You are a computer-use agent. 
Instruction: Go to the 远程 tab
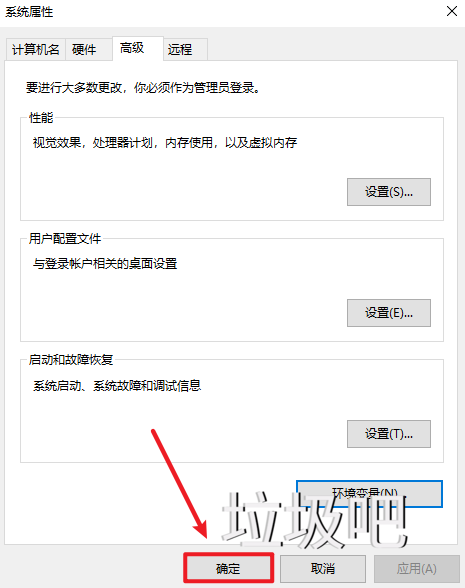tap(185, 50)
